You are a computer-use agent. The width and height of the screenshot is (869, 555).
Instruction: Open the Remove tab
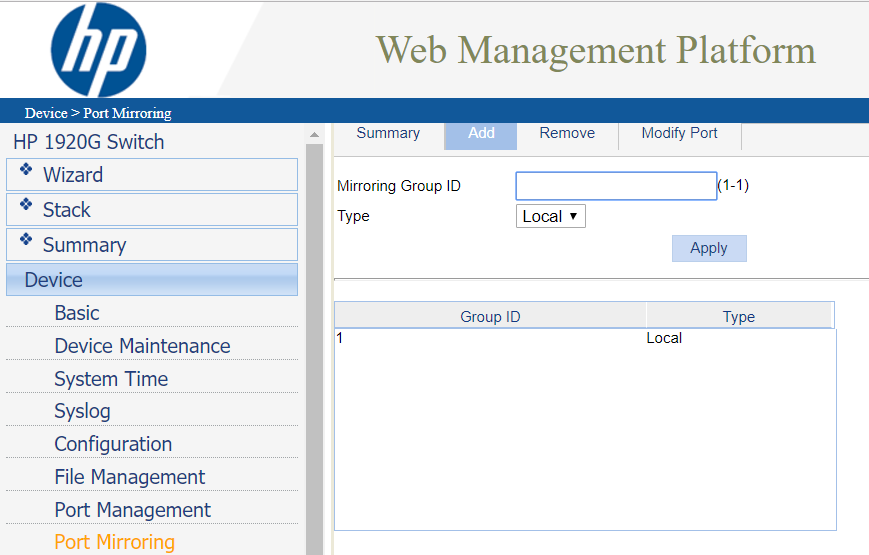click(567, 133)
